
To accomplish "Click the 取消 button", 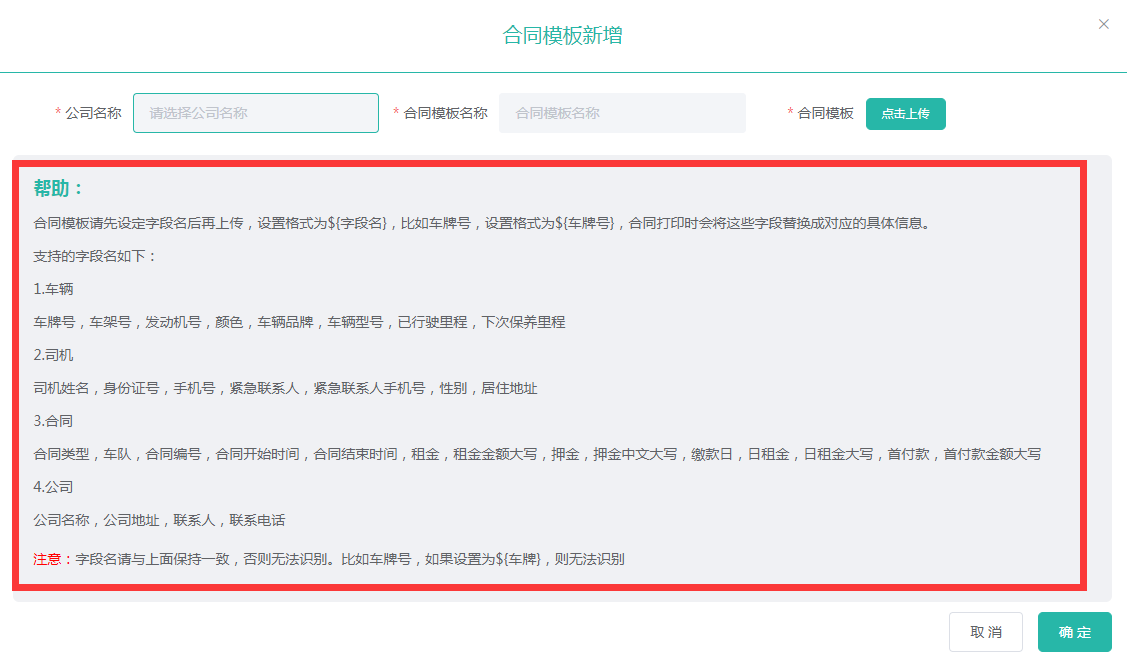I will [985, 632].
